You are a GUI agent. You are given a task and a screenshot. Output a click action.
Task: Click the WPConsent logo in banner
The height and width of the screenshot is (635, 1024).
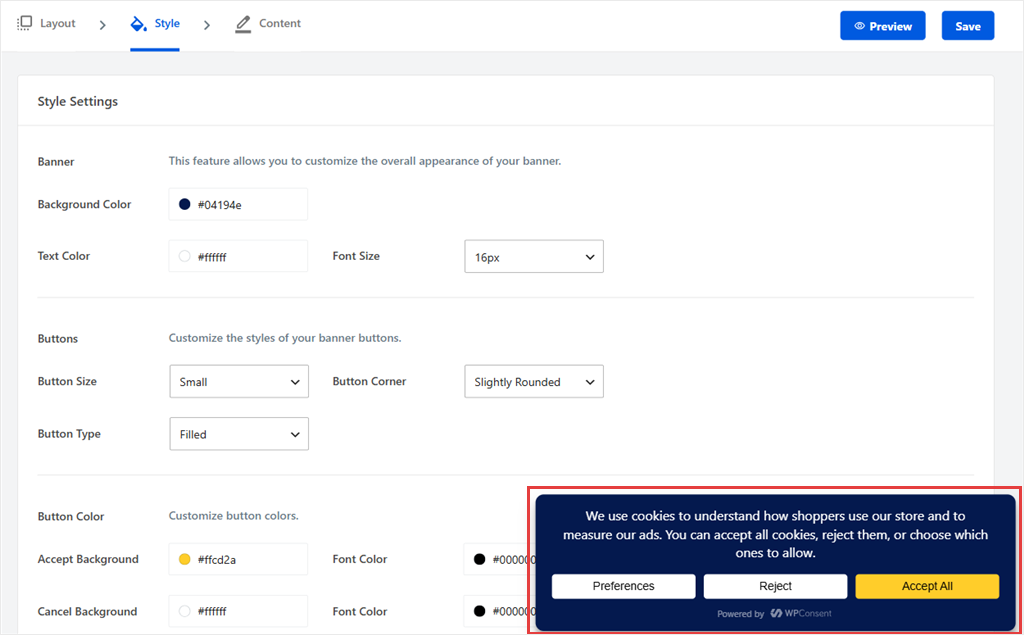tap(801, 613)
